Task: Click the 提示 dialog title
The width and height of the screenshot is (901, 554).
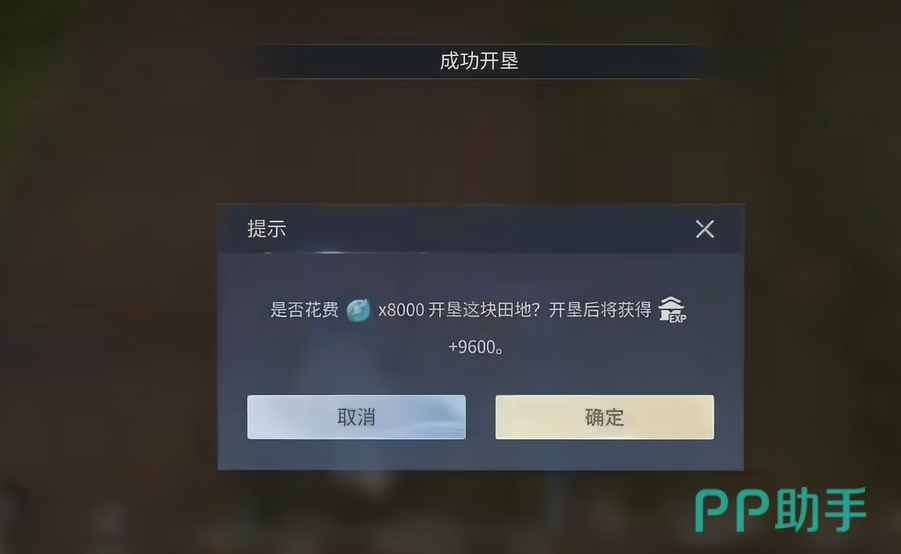Action: point(267,229)
